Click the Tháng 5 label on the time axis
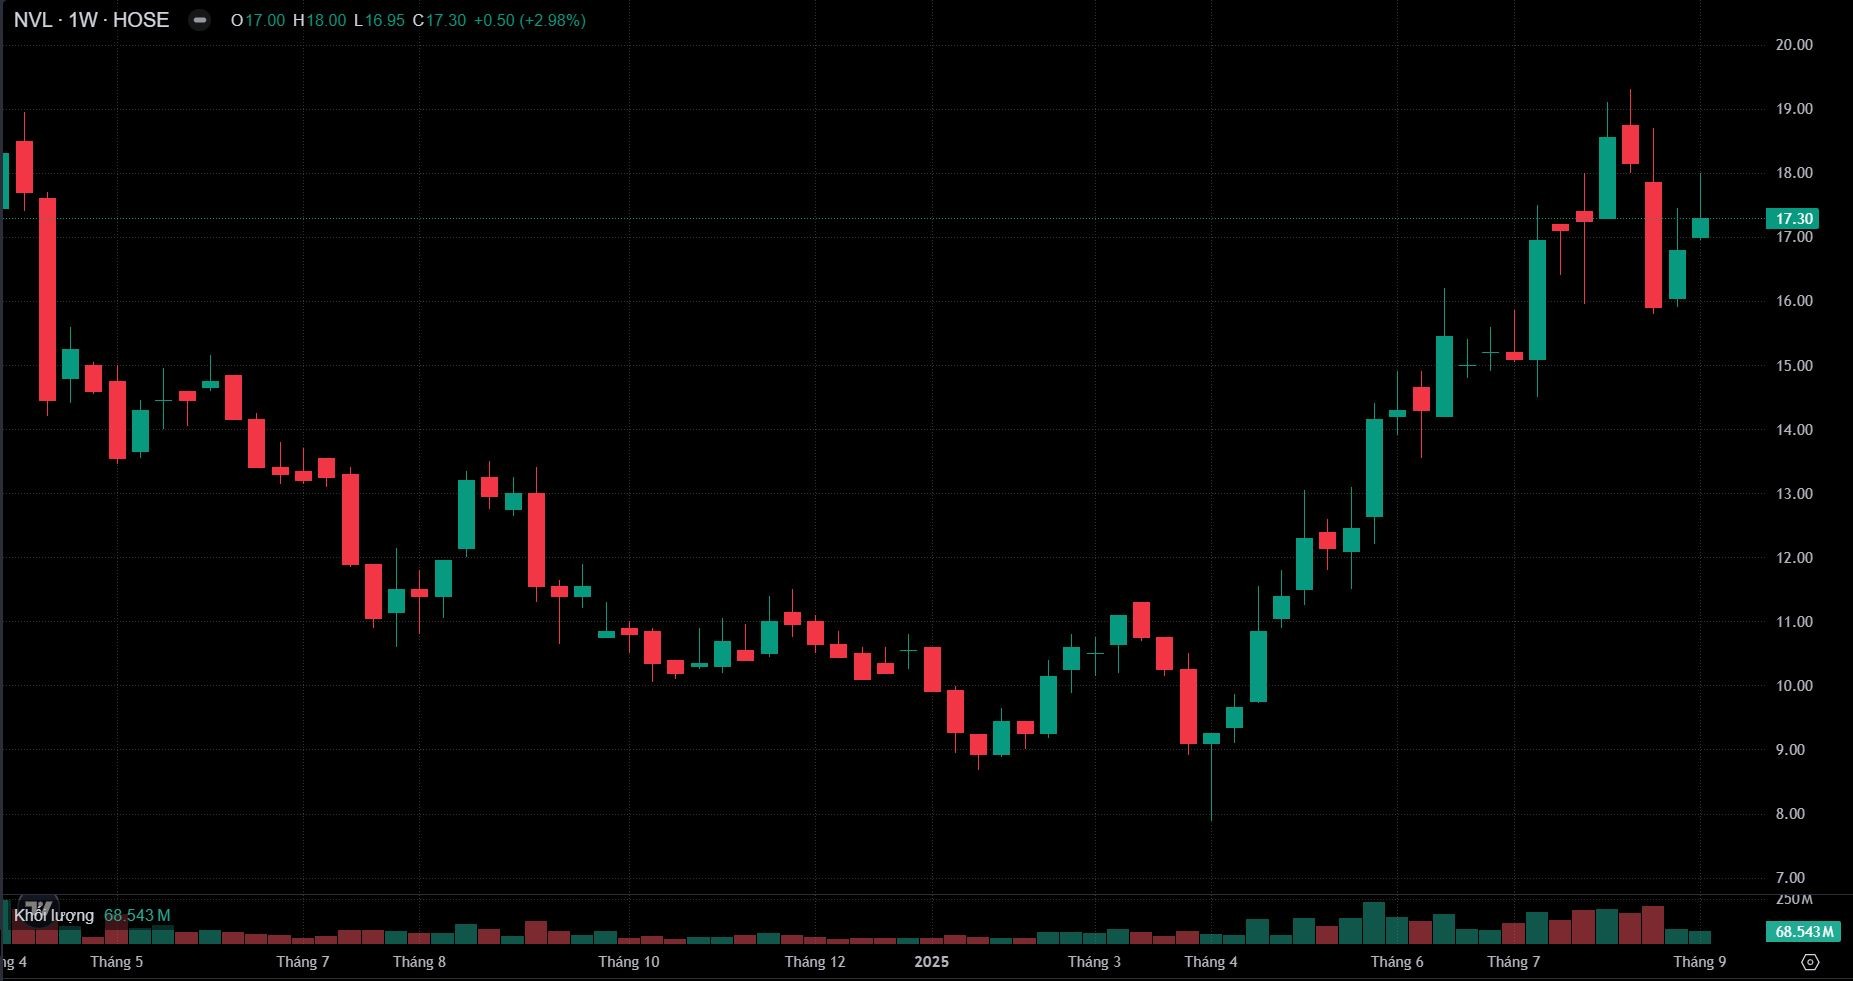Viewport: 1853px width, 981px height. click(x=116, y=962)
